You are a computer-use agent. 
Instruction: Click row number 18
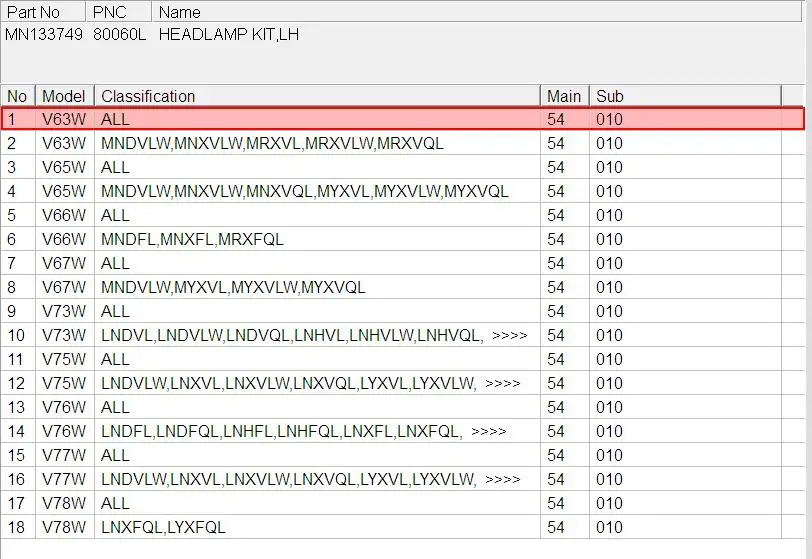click(16, 527)
